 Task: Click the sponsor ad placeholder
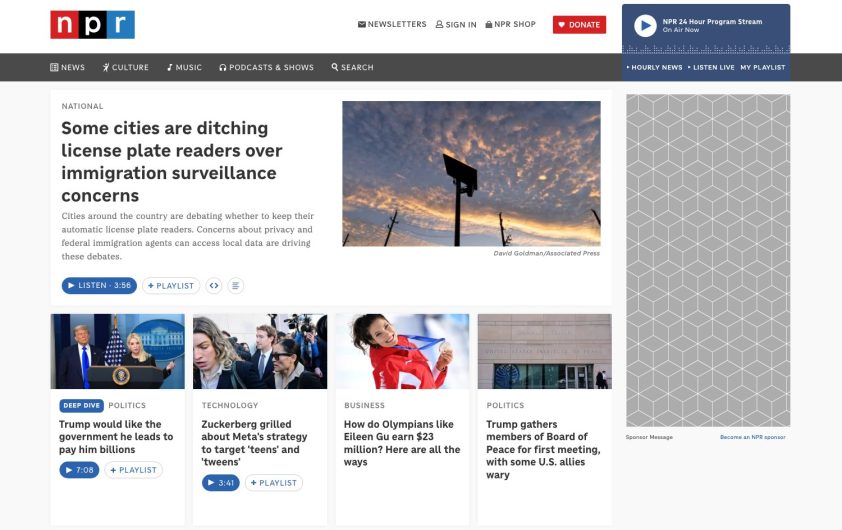tap(708, 260)
